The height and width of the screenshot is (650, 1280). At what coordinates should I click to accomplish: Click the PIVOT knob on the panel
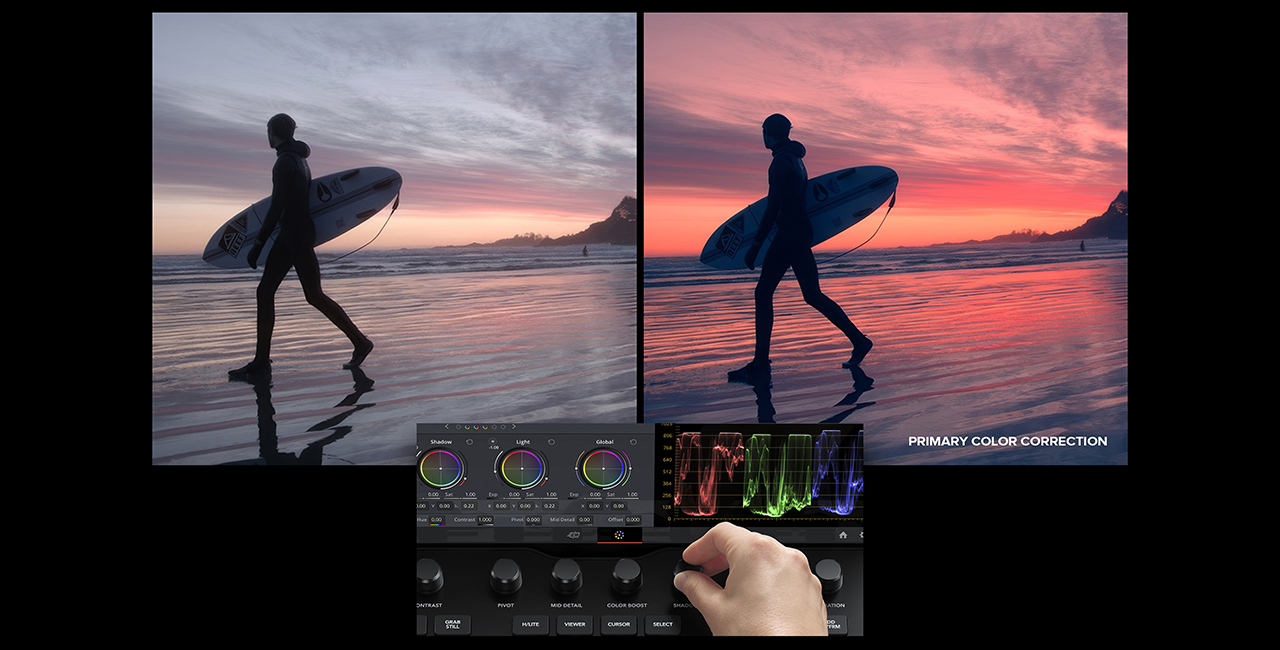point(506,576)
